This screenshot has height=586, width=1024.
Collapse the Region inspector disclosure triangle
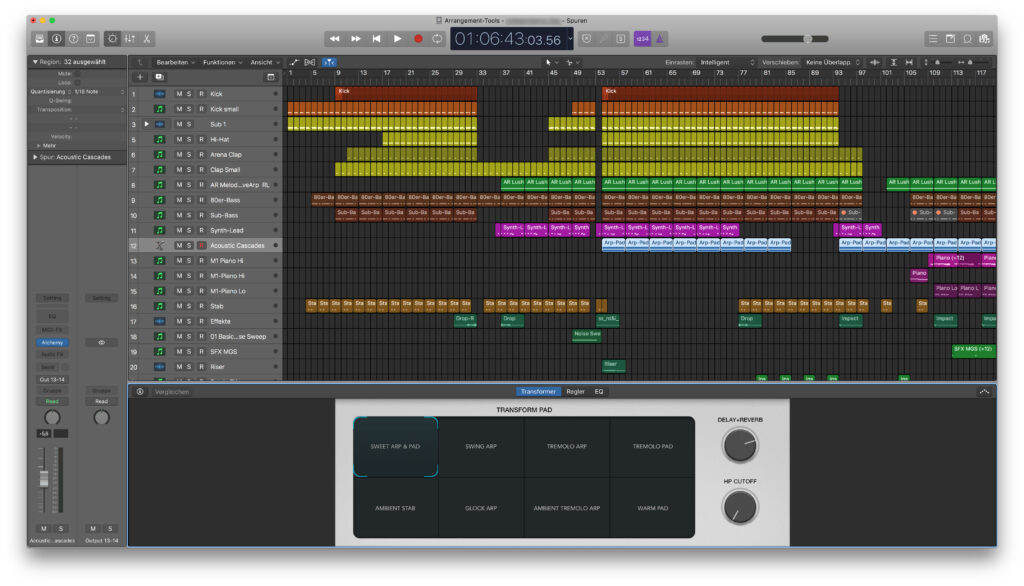click(x=35, y=62)
